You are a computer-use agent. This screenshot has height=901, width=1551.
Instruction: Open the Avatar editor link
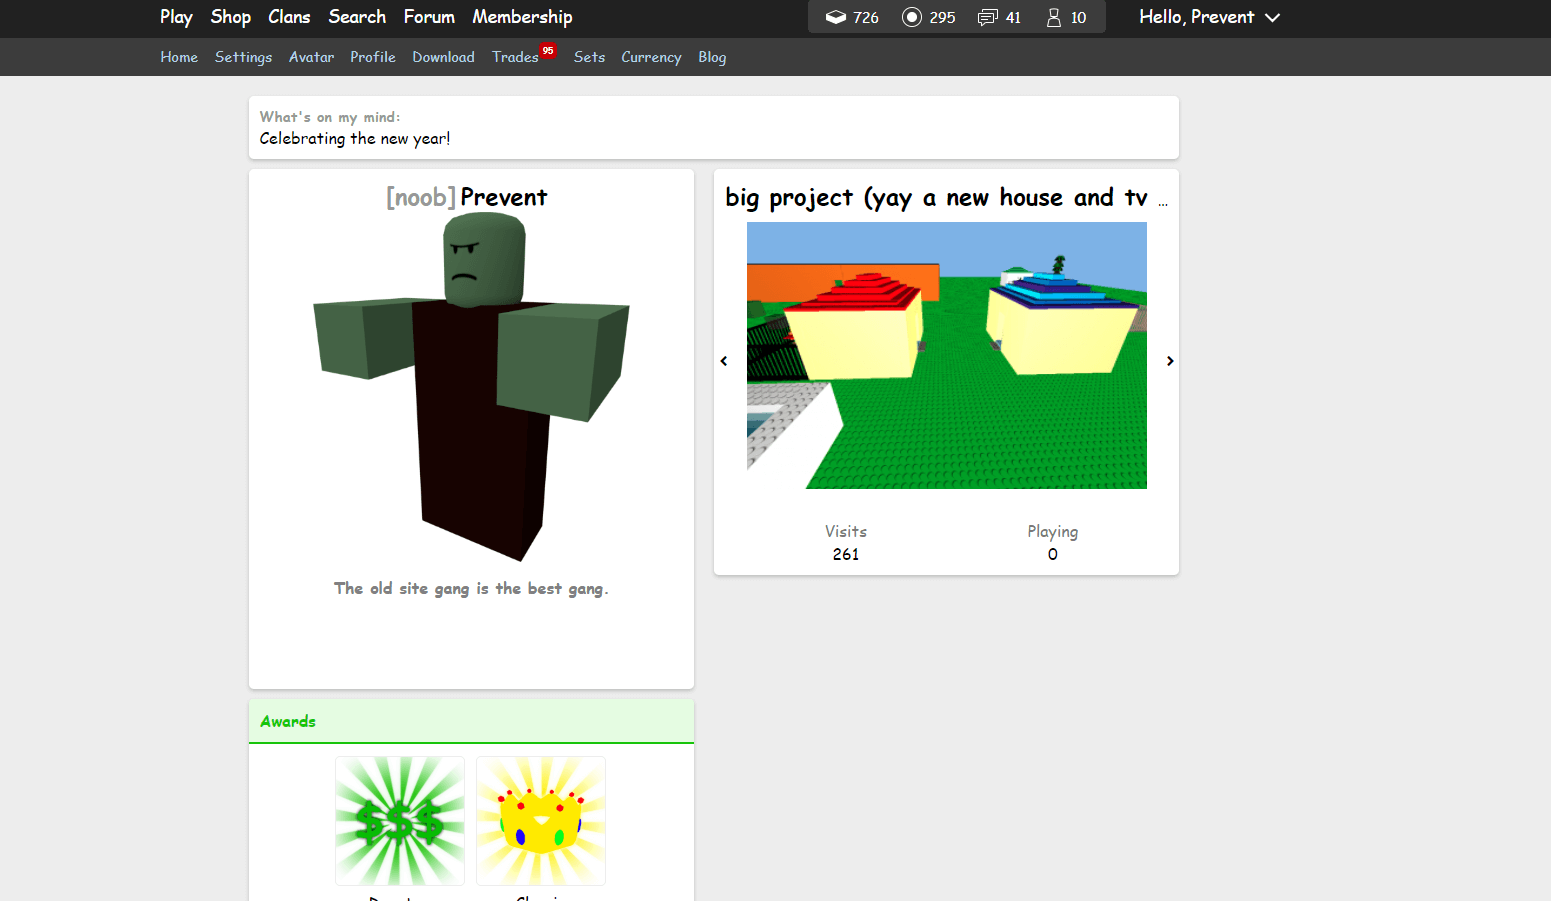click(x=311, y=57)
